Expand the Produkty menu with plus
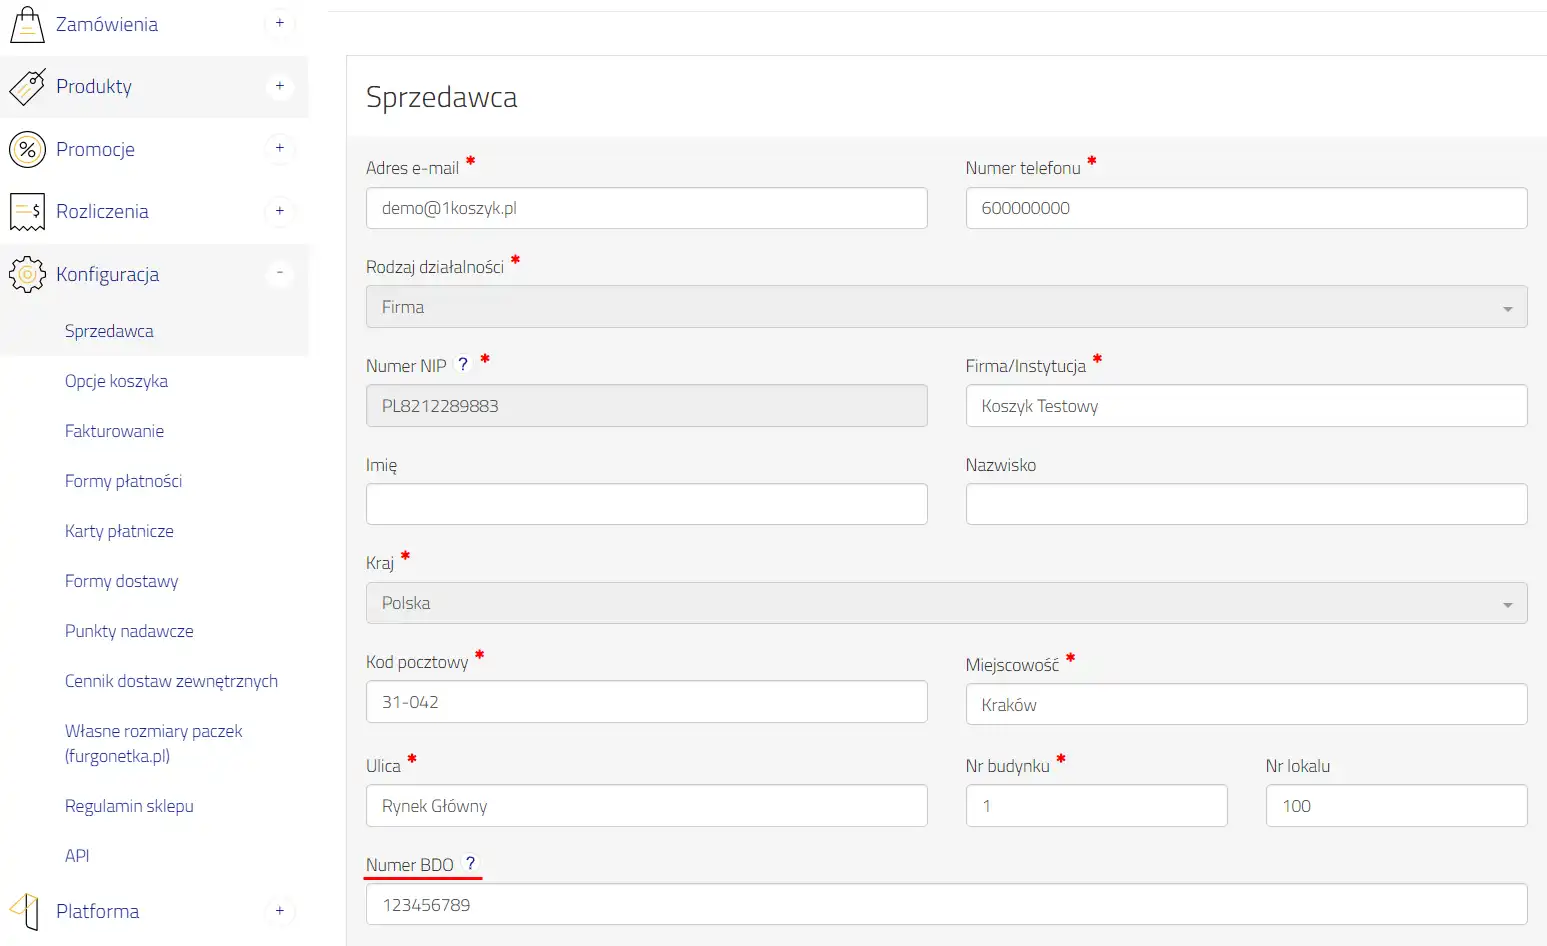Screen dimensions: 1547x946 [280, 86]
